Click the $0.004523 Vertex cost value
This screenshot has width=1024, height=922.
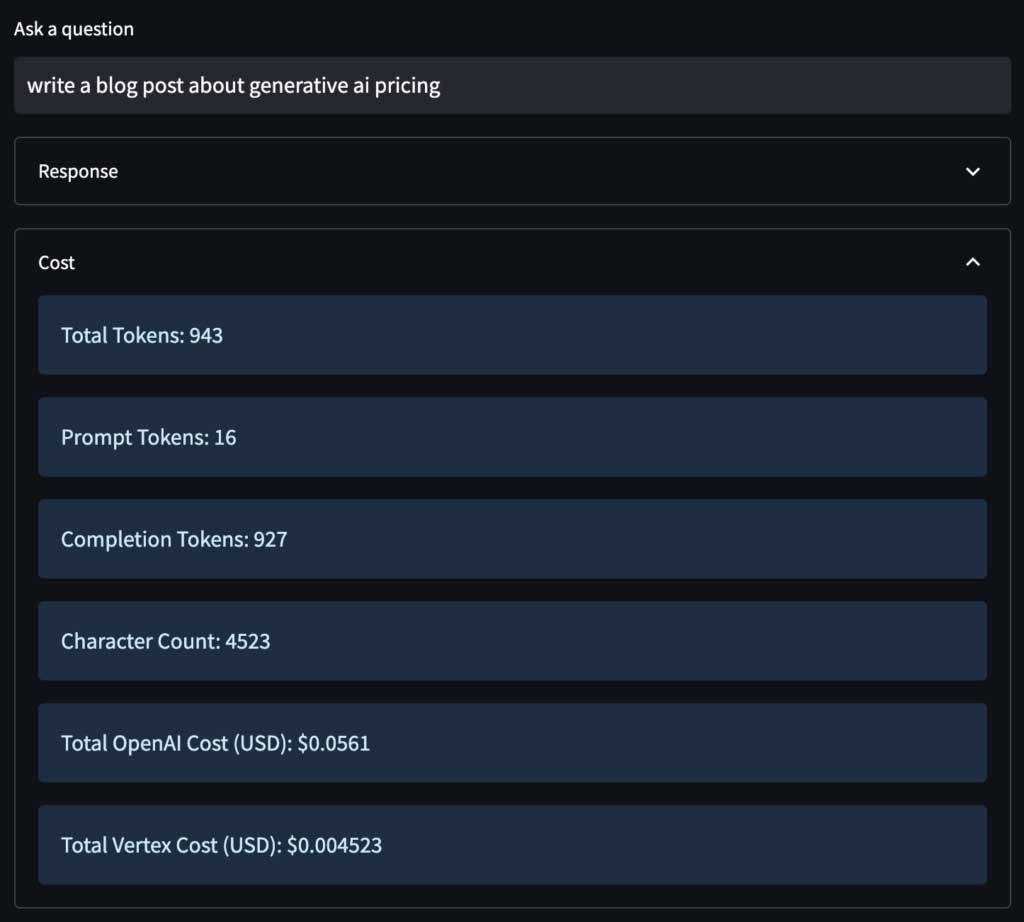point(334,846)
